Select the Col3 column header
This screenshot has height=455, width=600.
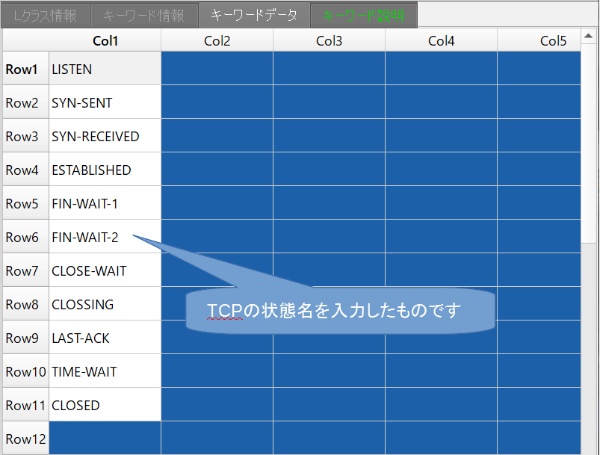[329, 41]
